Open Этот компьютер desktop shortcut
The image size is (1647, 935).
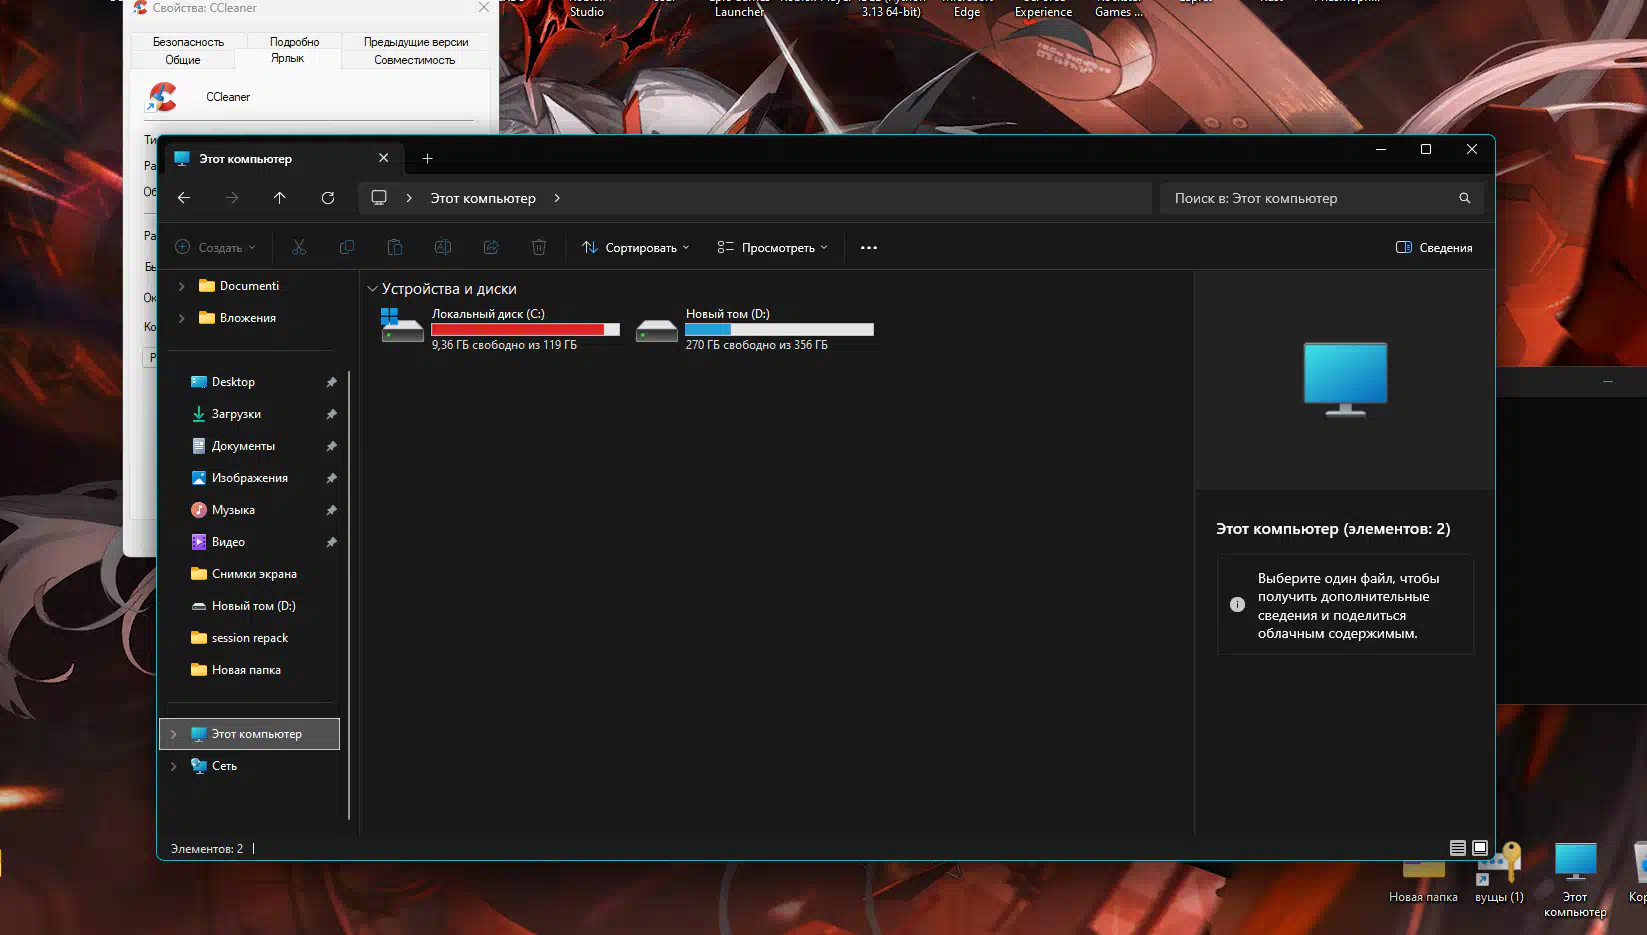click(x=1575, y=878)
